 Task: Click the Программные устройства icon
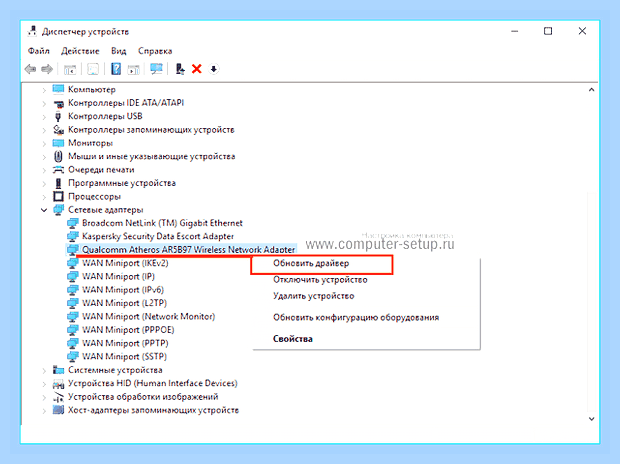(58, 183)
